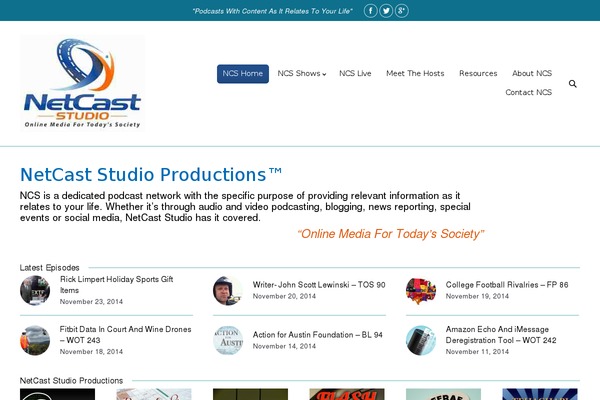Click the November 11, 2014 date
The image size is (600, 400).
click(477, 352)
